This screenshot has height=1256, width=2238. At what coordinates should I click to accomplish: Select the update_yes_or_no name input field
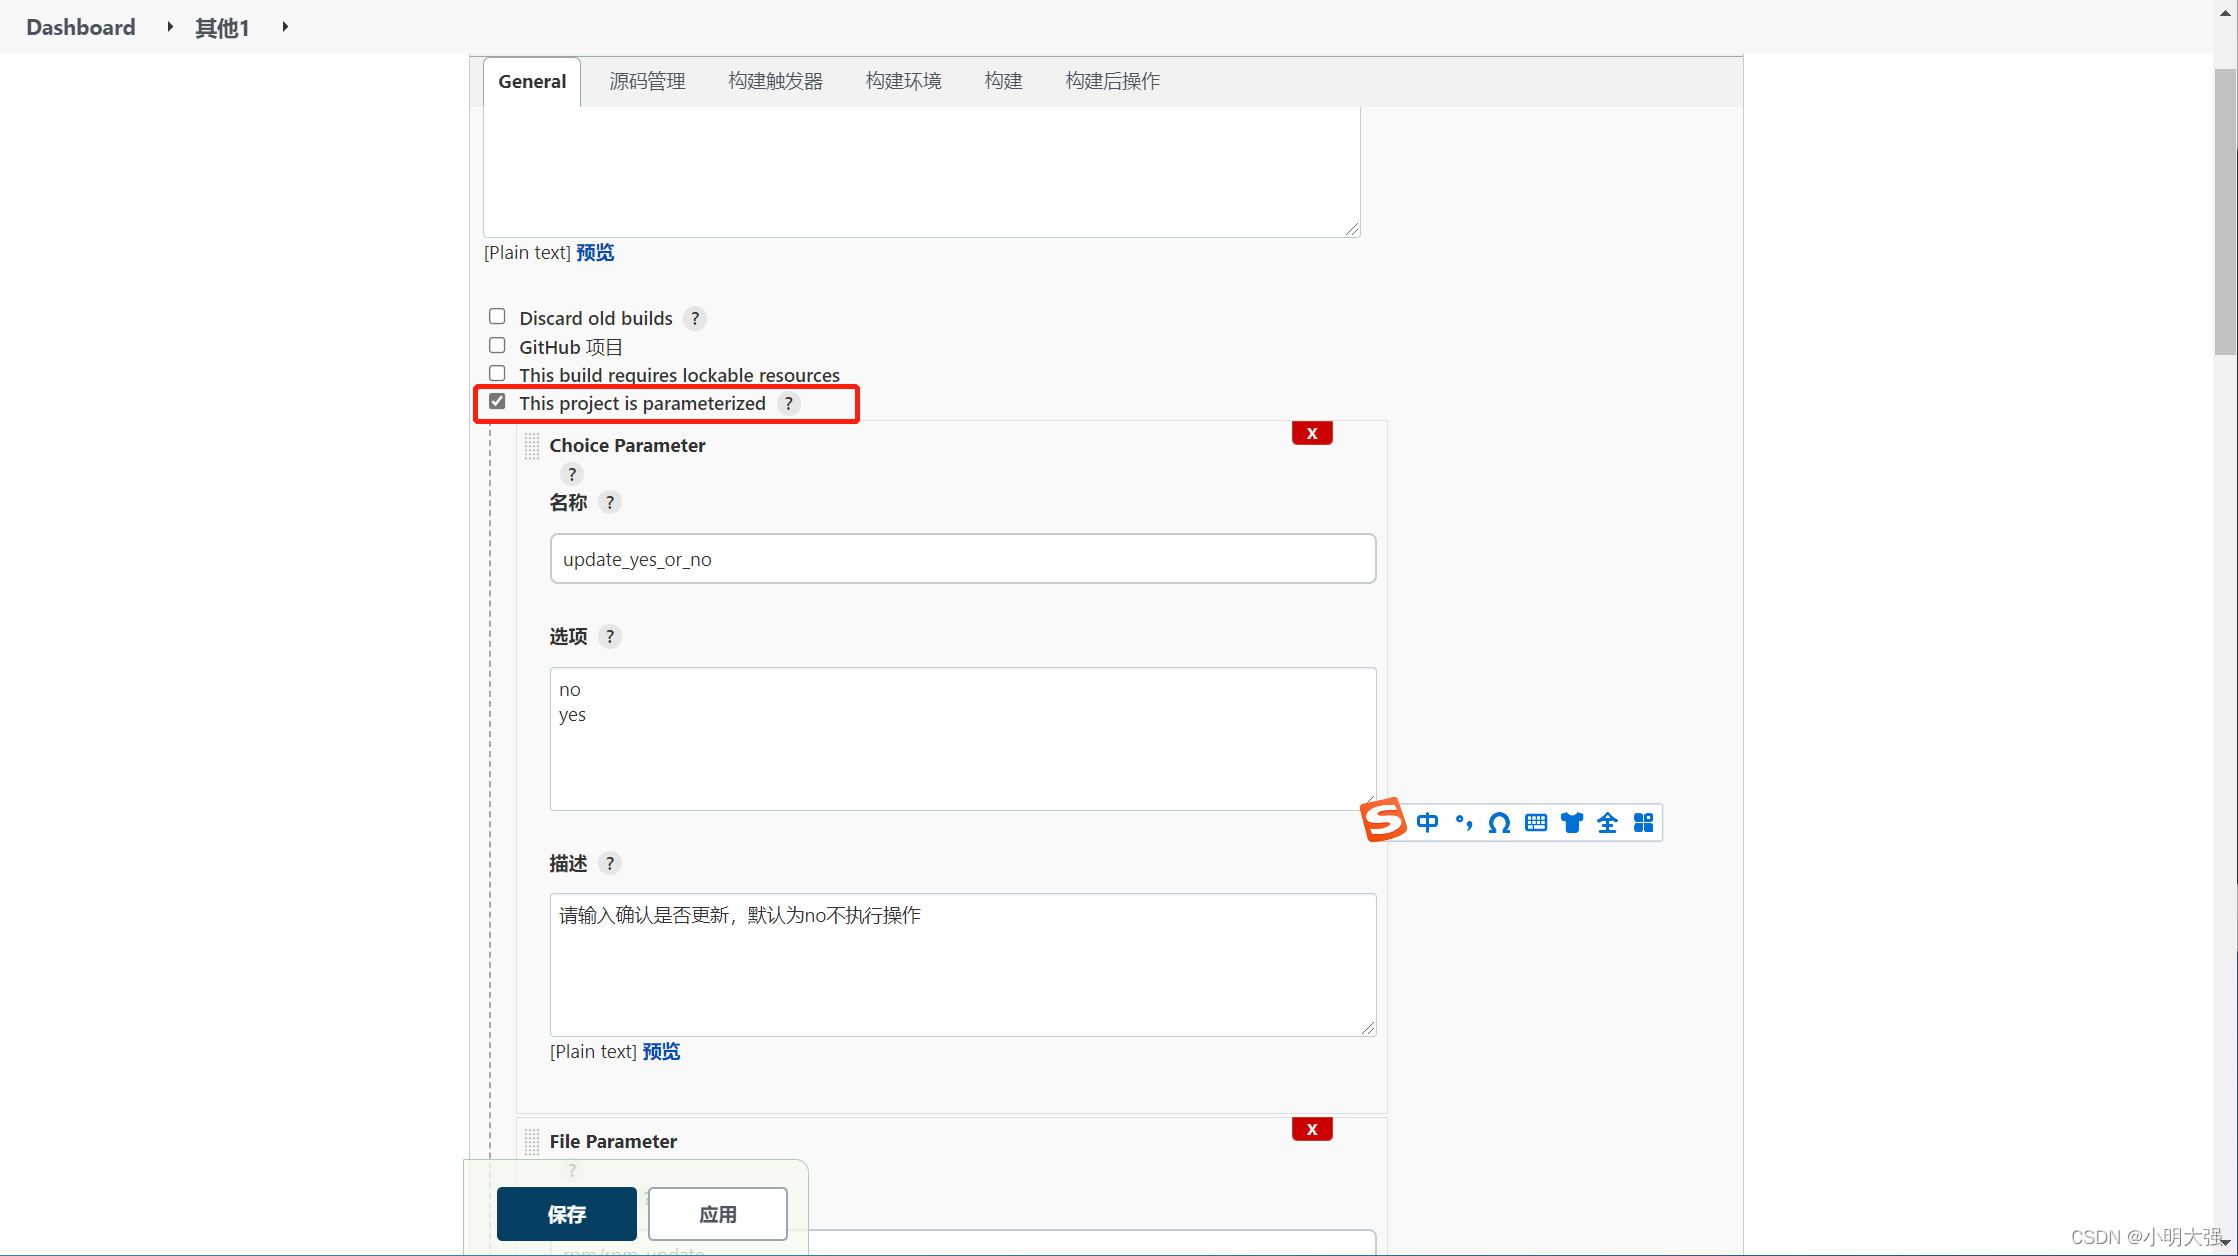(x=962, y=558)
